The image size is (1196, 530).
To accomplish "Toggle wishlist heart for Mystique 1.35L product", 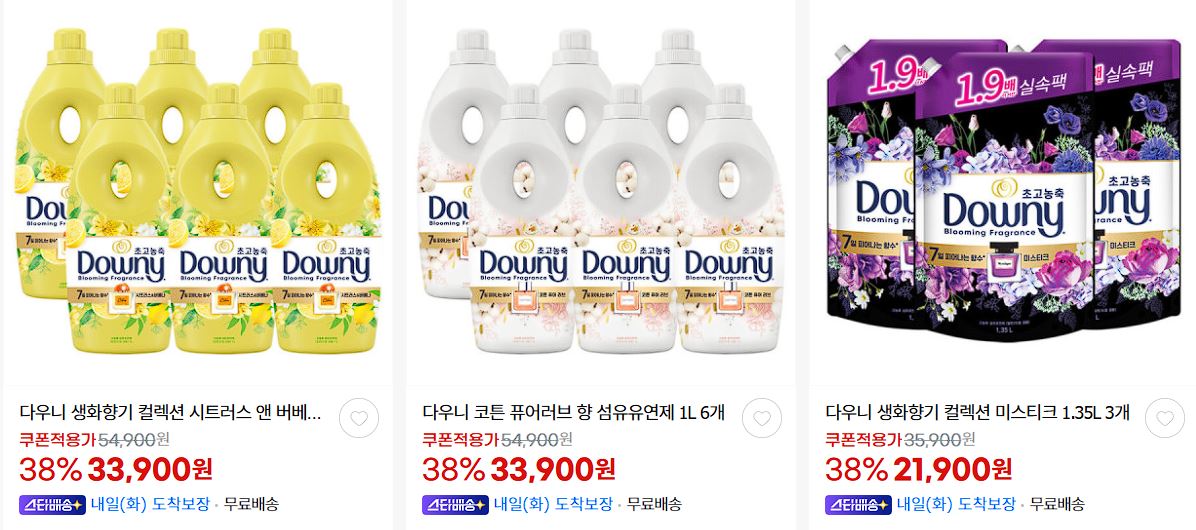I will click(1164, 418).
